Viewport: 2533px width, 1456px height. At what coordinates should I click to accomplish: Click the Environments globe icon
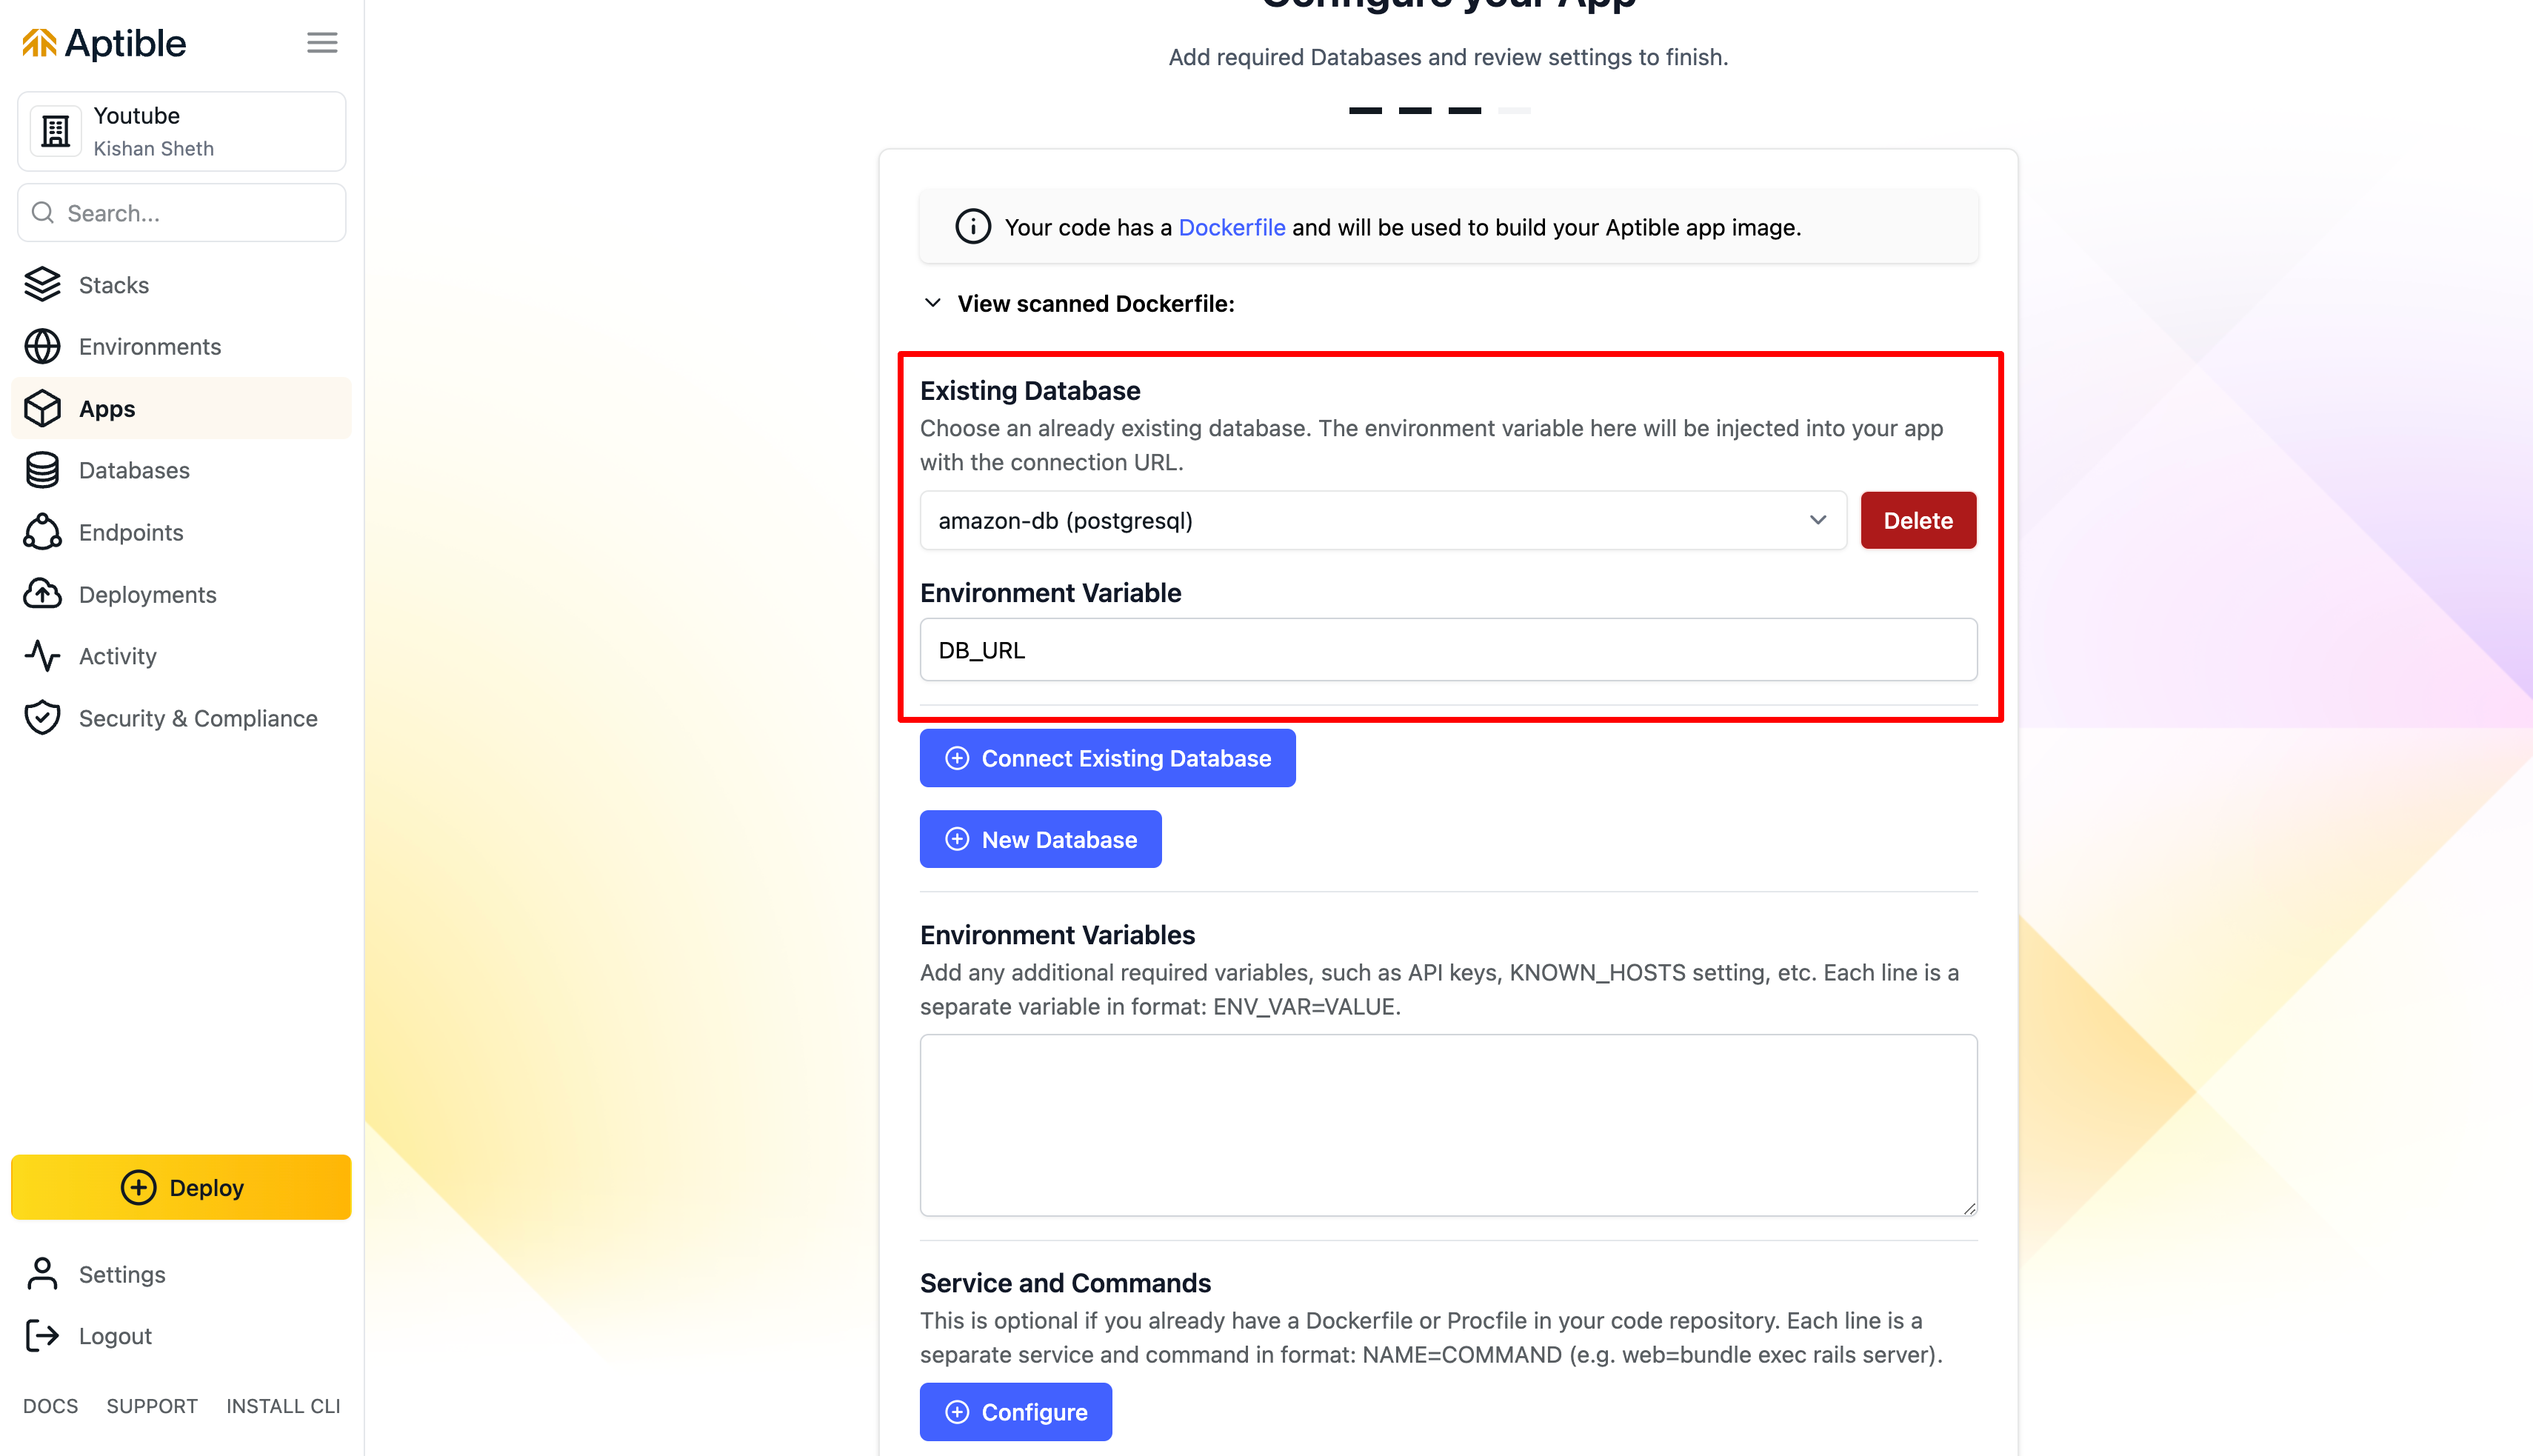42,347
